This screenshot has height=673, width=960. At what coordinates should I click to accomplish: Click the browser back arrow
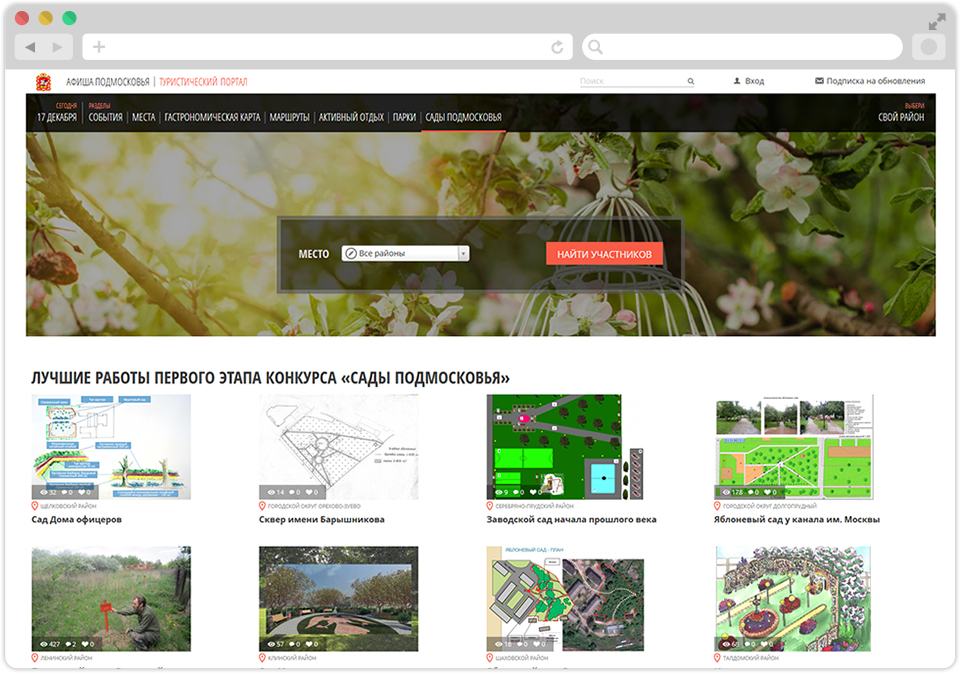coord(30,47)
